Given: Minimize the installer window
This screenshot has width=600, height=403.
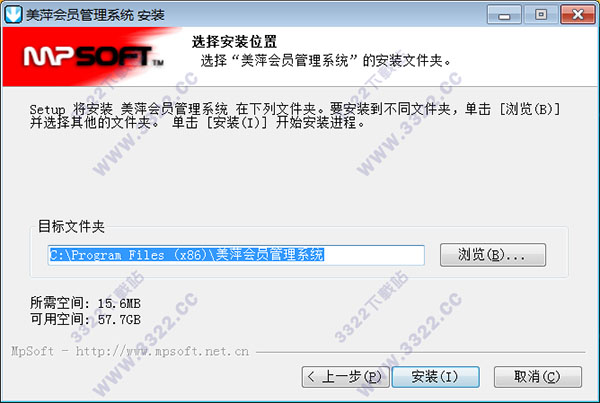Looking at the screenshot, I should (x=504, y=15).
